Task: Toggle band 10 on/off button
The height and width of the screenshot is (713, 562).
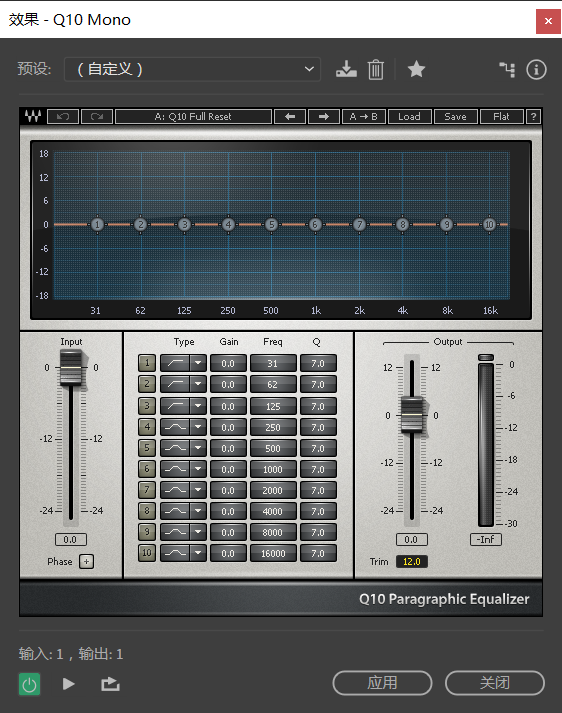Action: (147, 553)
